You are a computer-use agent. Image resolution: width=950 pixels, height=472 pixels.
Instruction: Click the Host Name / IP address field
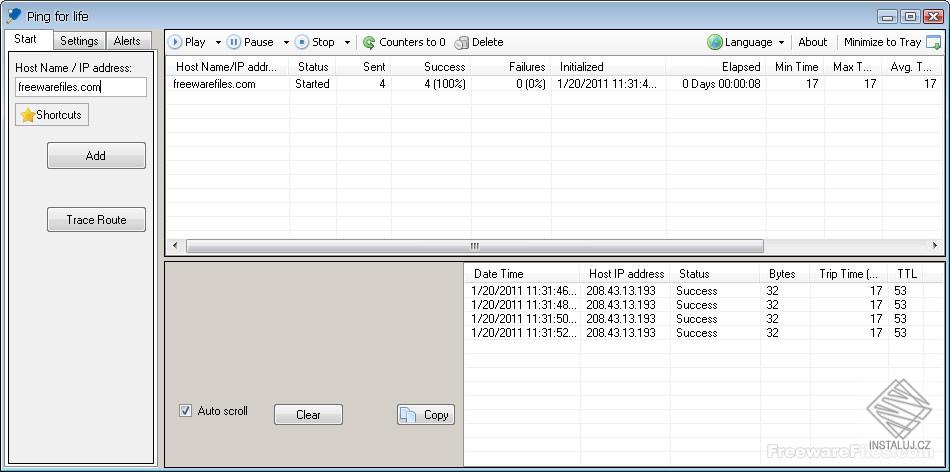(81, 87)
